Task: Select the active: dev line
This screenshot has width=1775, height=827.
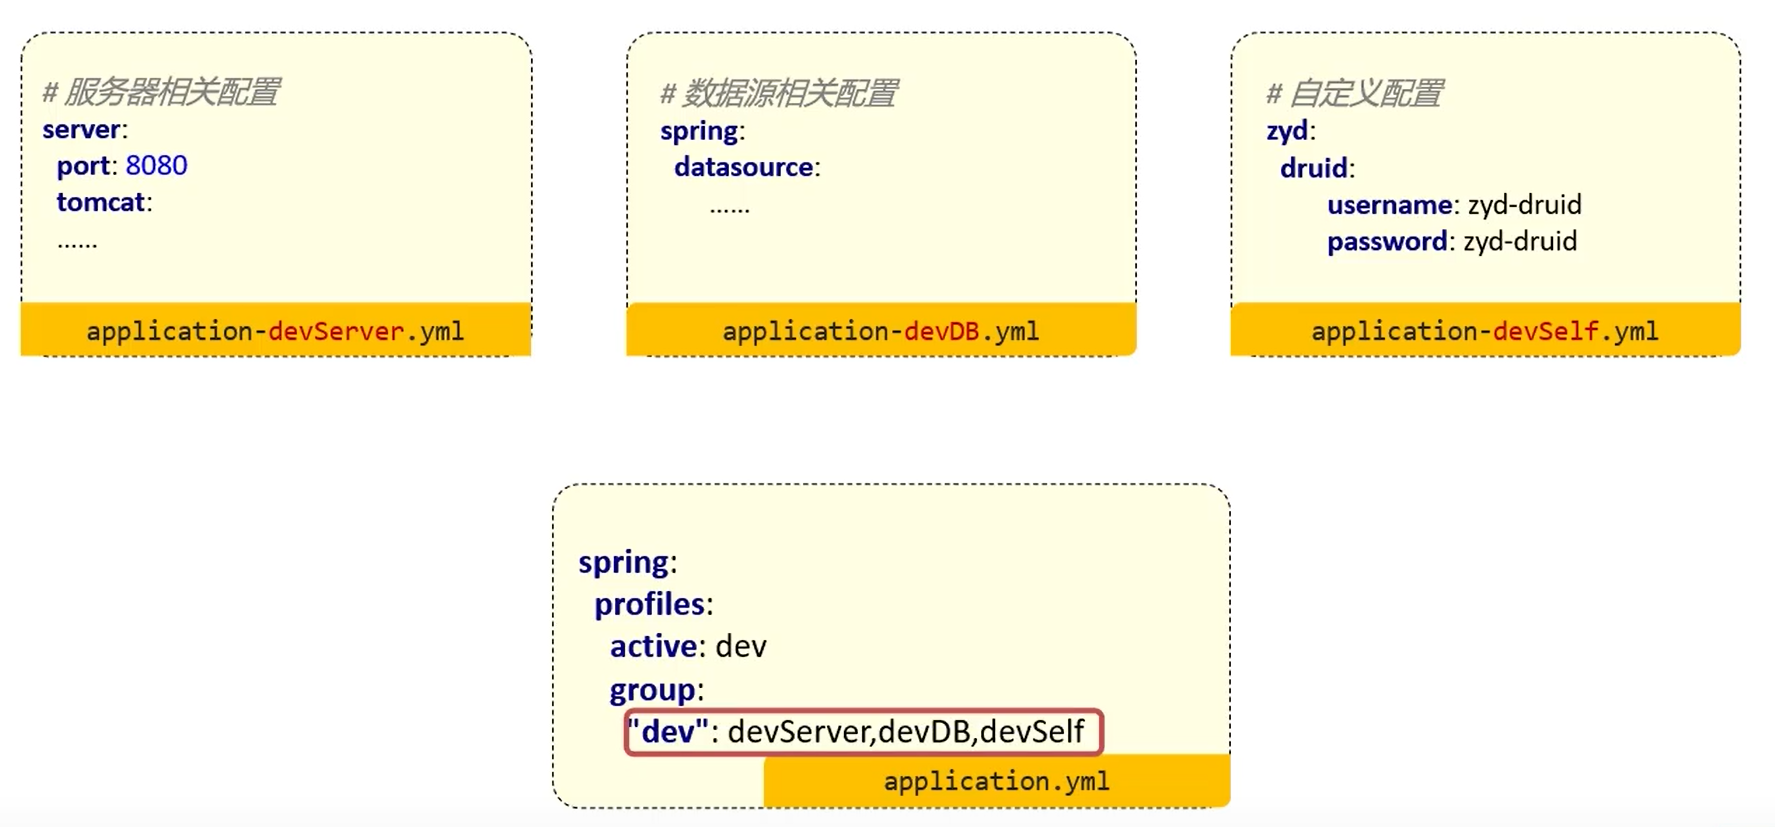Action: (x=688, y=647)
